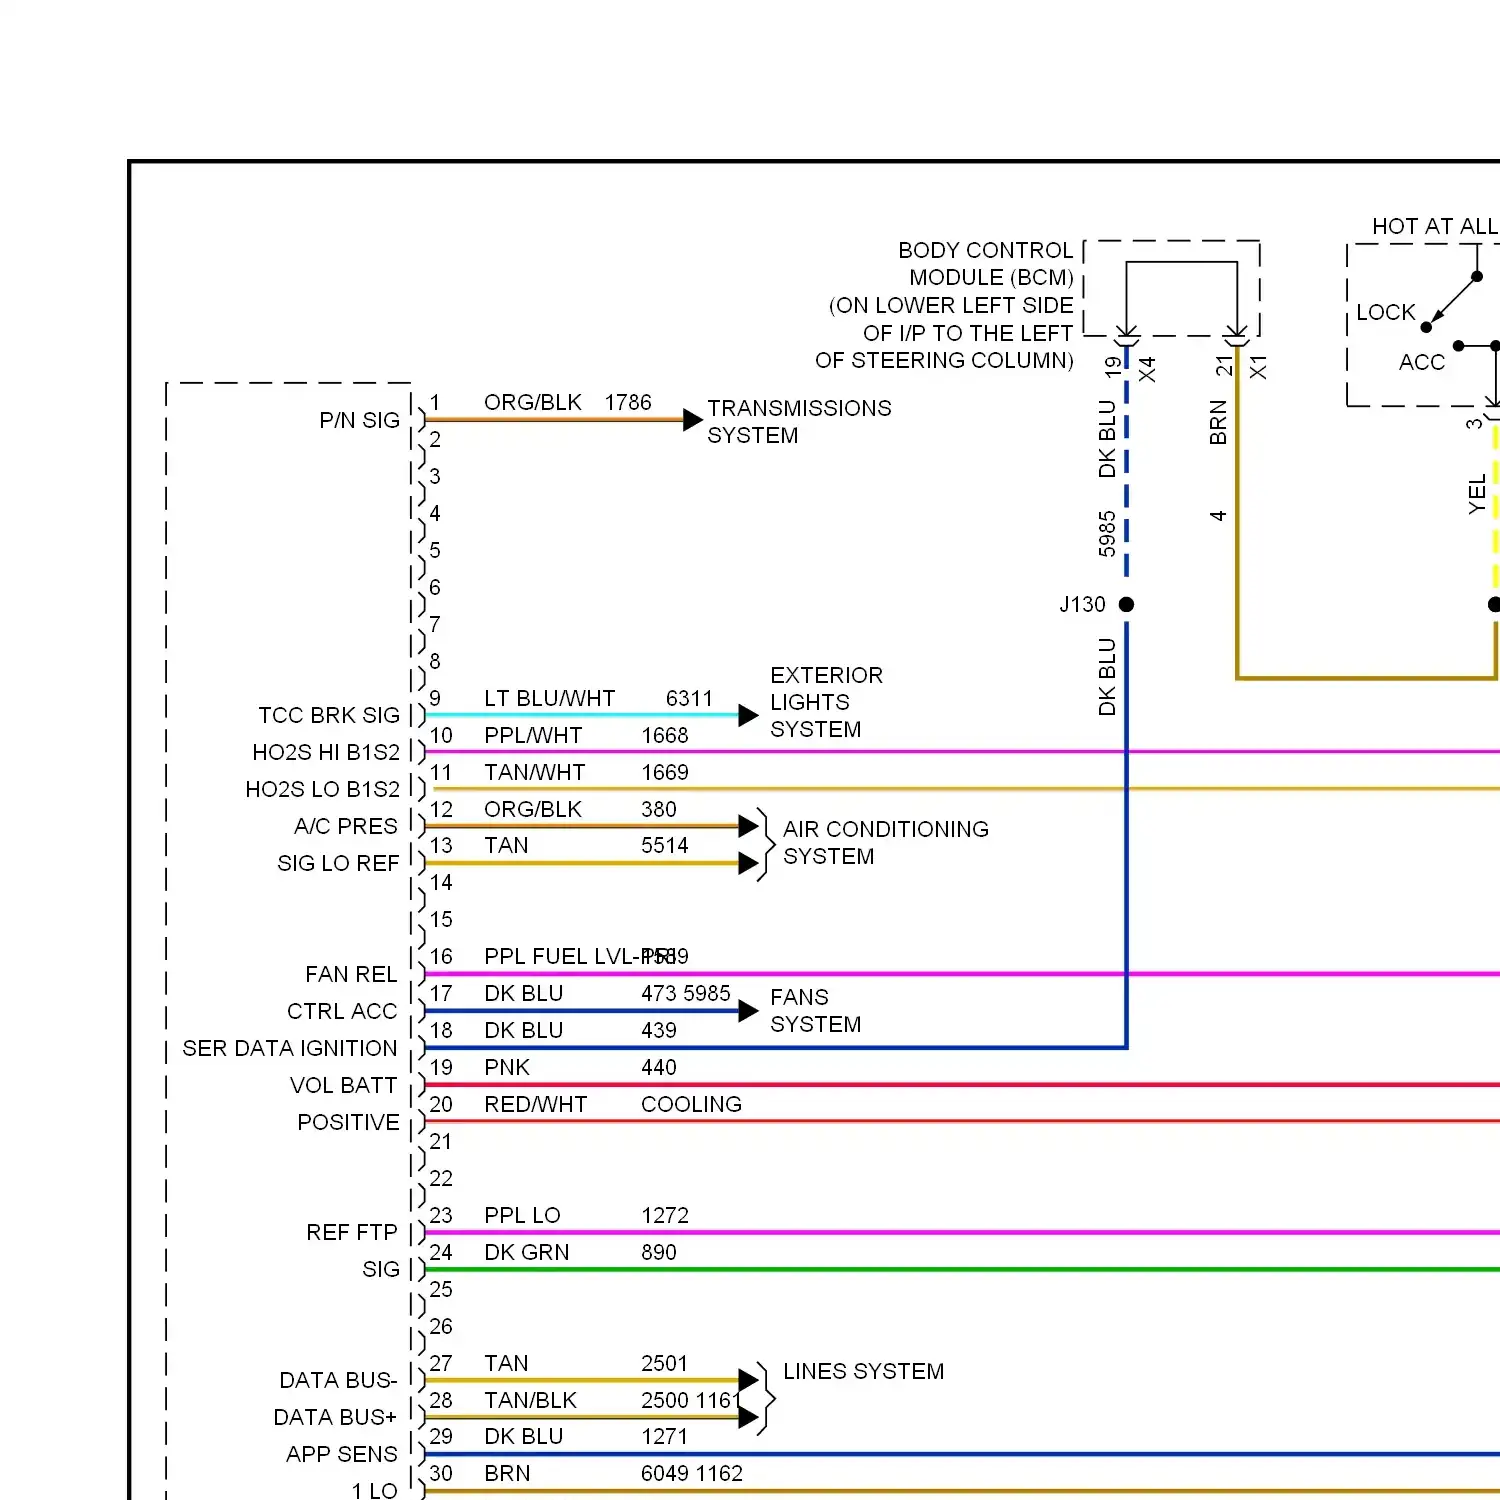Click the 'X4' connector label
The width and height of the screenshot is (1500, 1500).
[x=1147, y=369]
